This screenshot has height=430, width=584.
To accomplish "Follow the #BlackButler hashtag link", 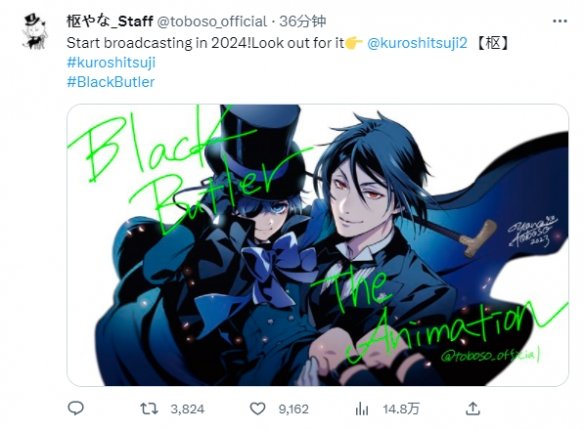I will (x=111, y=82).
